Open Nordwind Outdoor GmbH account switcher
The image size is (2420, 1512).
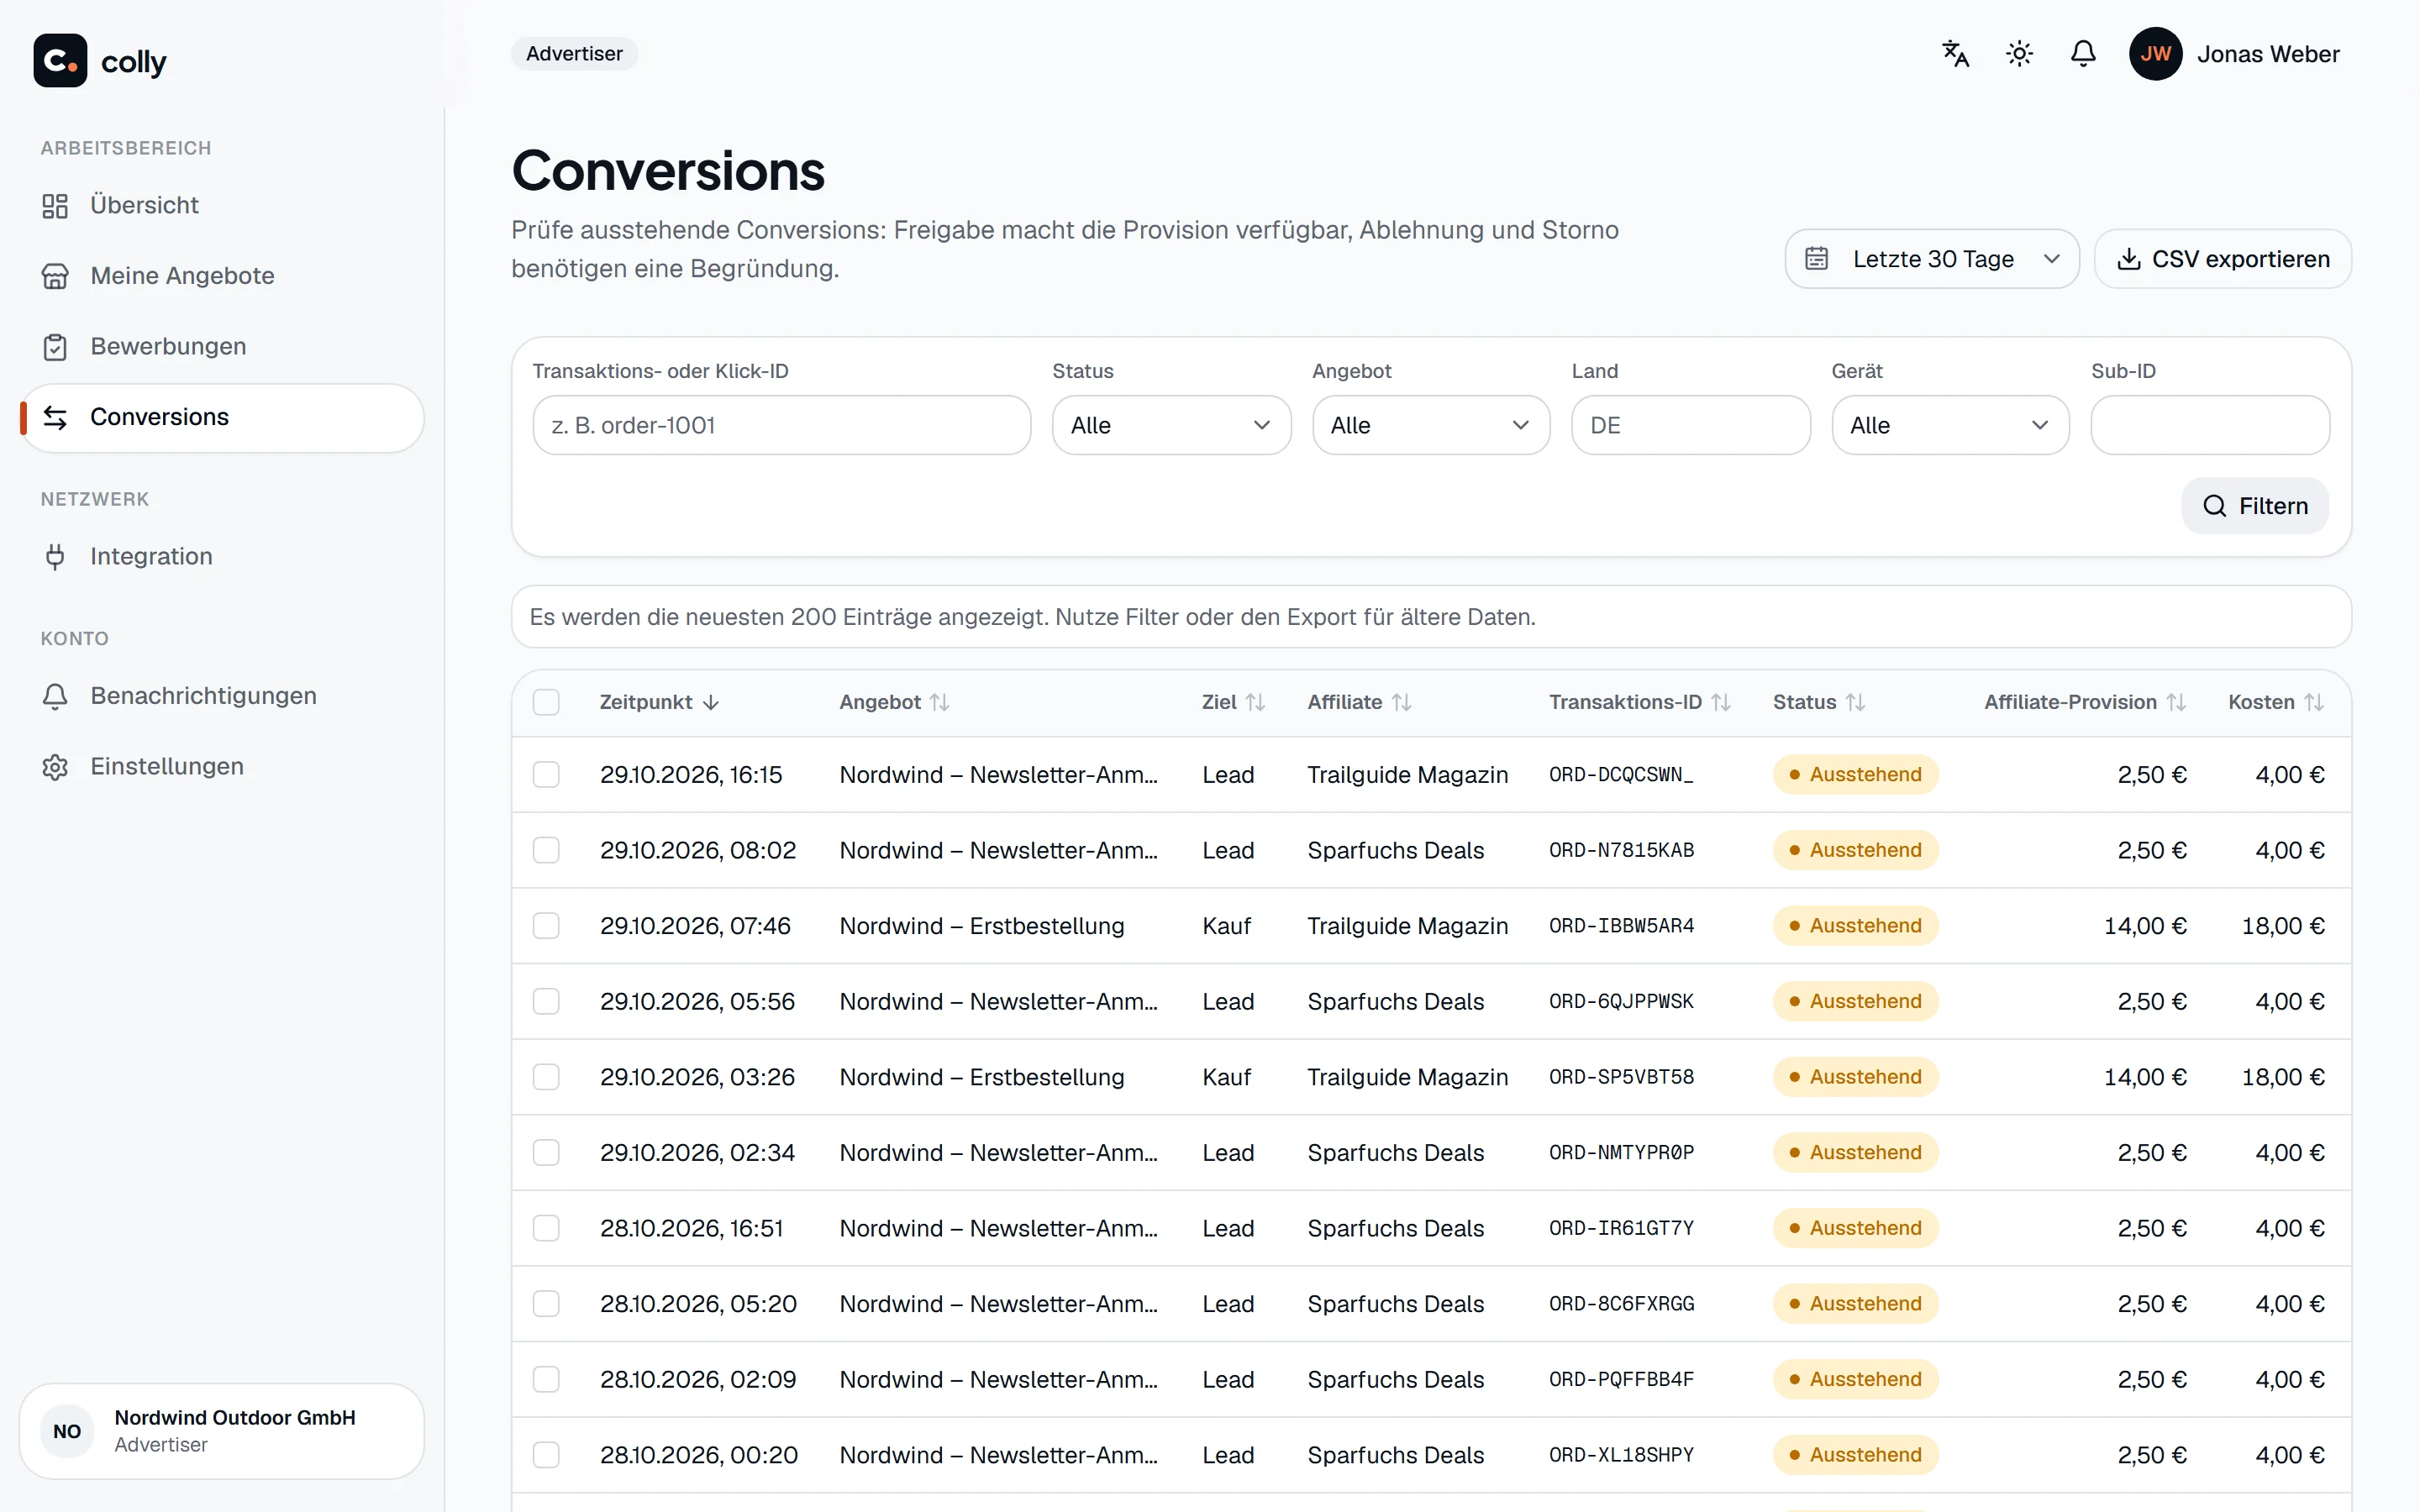click(x=222, y=1431)
